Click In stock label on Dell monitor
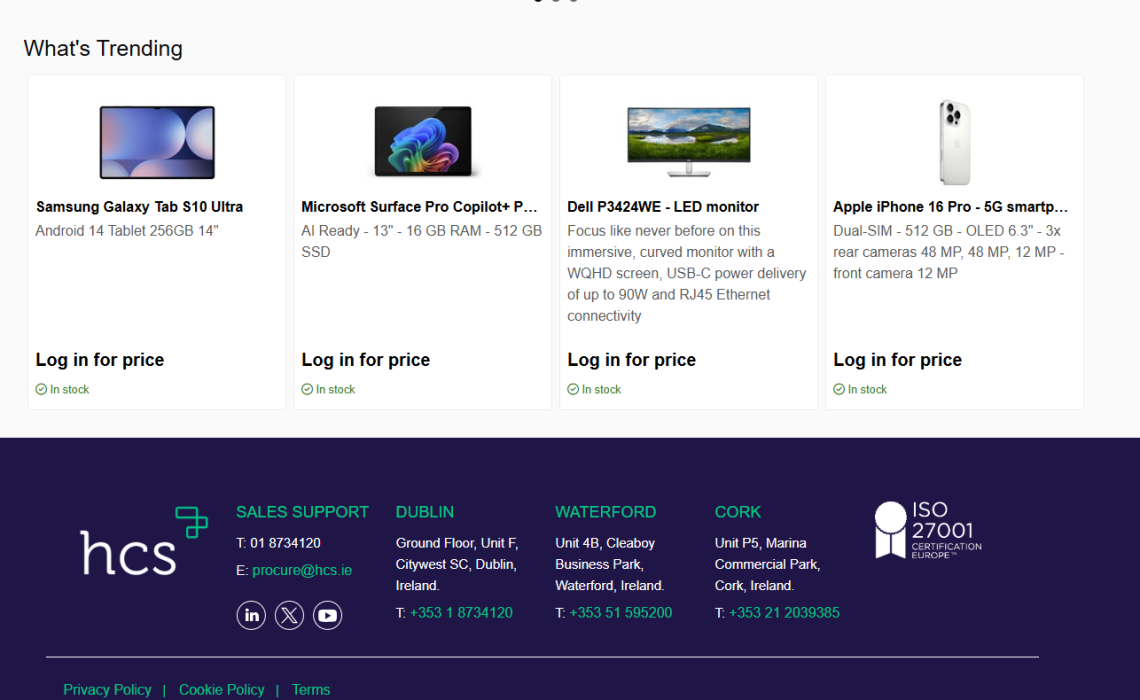 point(601,390)
